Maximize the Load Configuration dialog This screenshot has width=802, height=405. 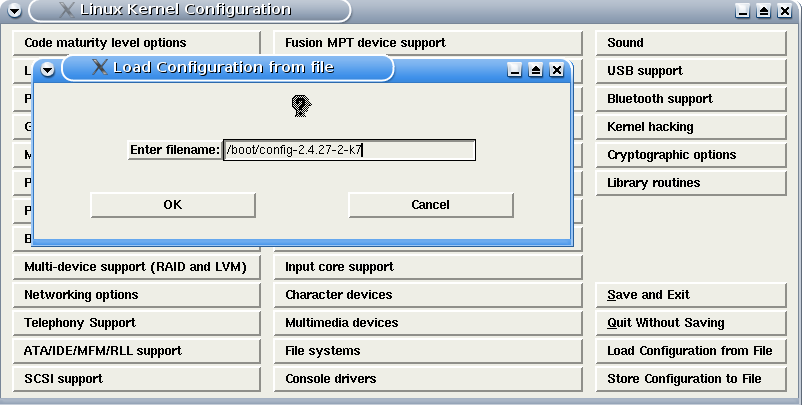536,70
